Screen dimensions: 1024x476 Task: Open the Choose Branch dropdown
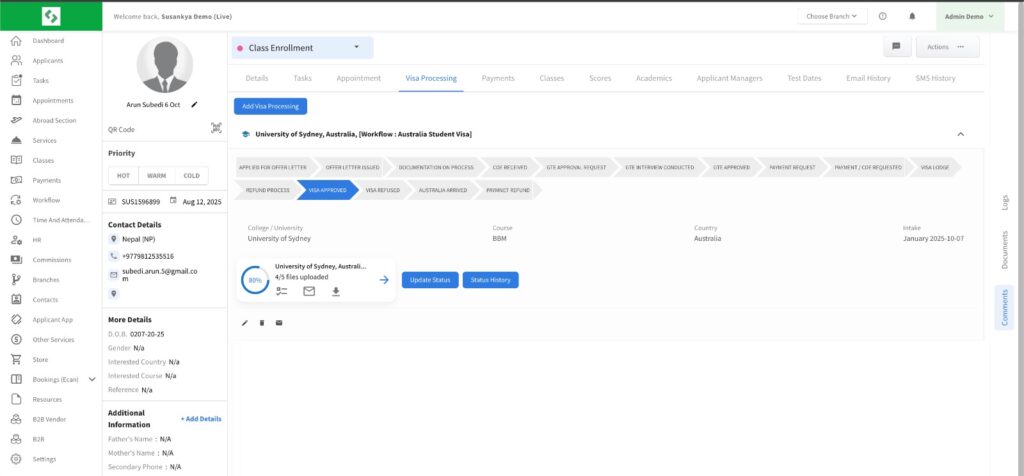coord(832,16)
